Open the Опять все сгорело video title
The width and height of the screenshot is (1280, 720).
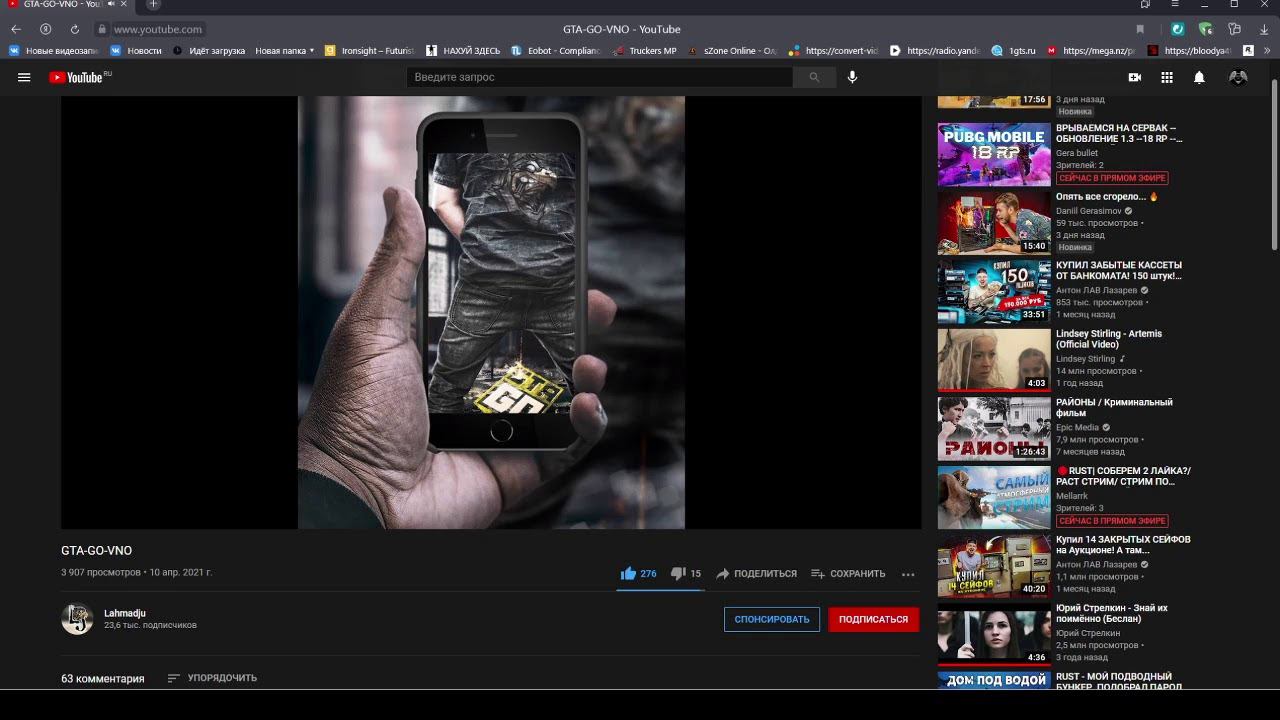point(1107,197)
